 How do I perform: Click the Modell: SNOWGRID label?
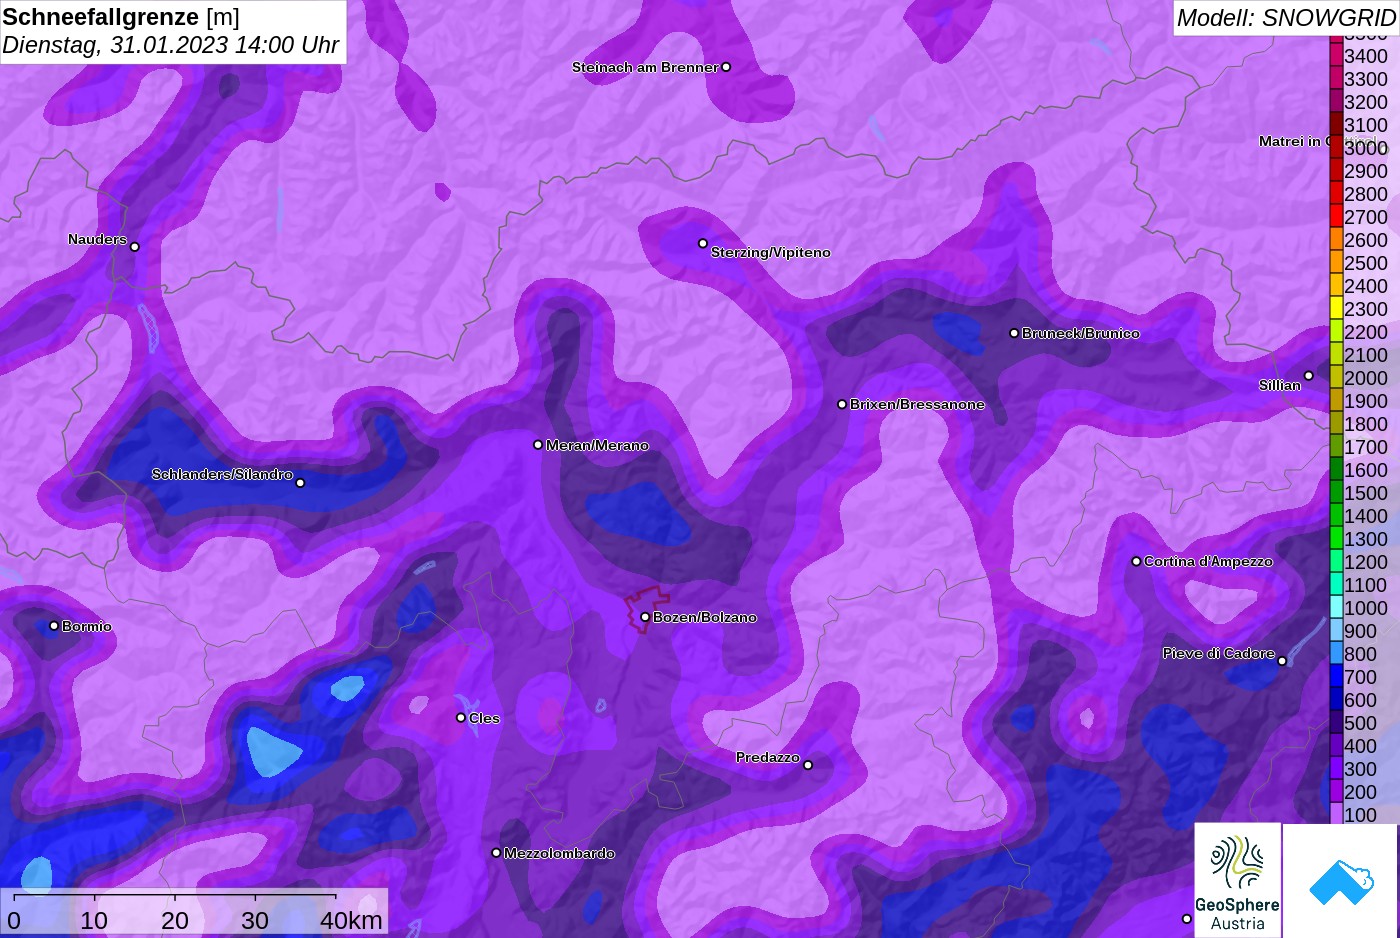click(x=1286, y=17)
